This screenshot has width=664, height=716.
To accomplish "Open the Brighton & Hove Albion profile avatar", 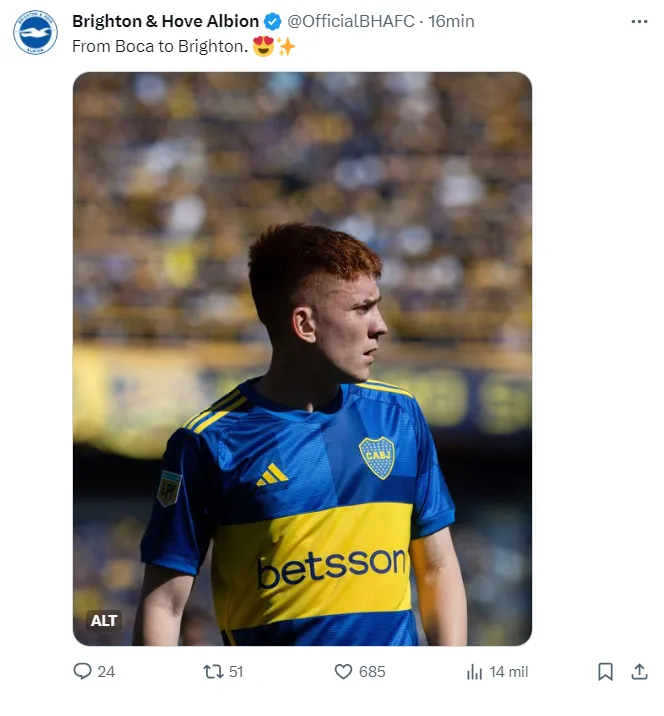I will [x=35, y=32].
